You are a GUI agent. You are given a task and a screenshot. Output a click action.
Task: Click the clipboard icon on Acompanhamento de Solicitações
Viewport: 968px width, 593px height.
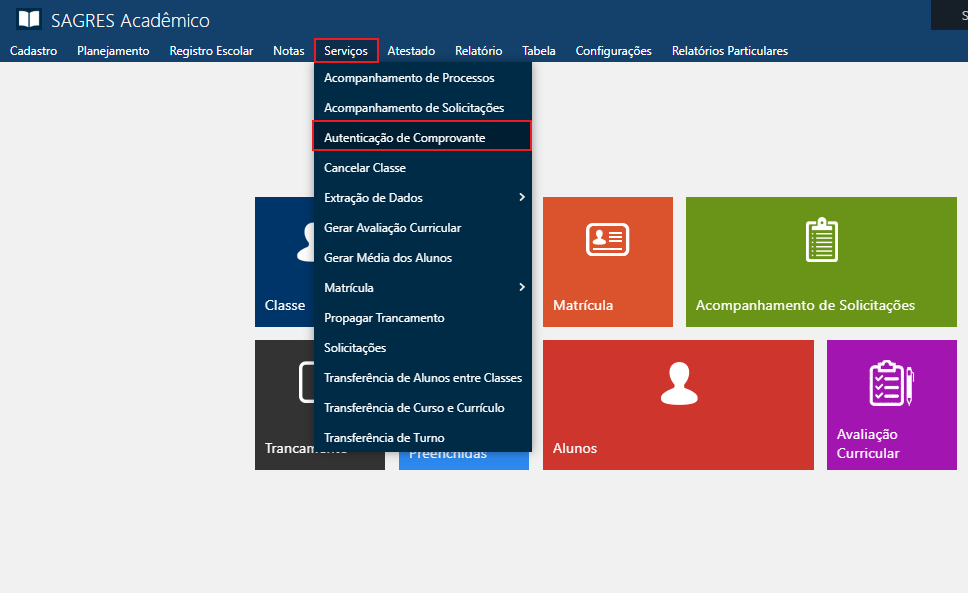[821, 240]
